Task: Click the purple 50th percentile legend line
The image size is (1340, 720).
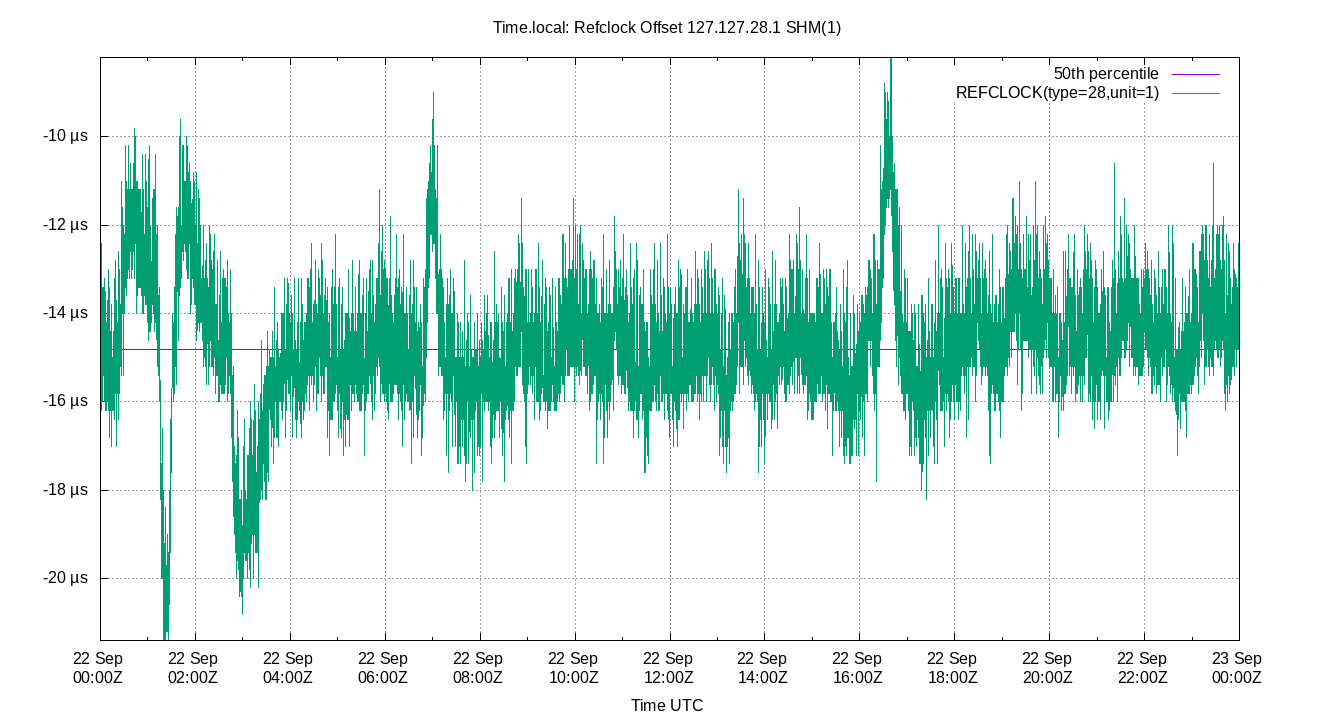Action: pyautogui.click(x=1195, y=75)
